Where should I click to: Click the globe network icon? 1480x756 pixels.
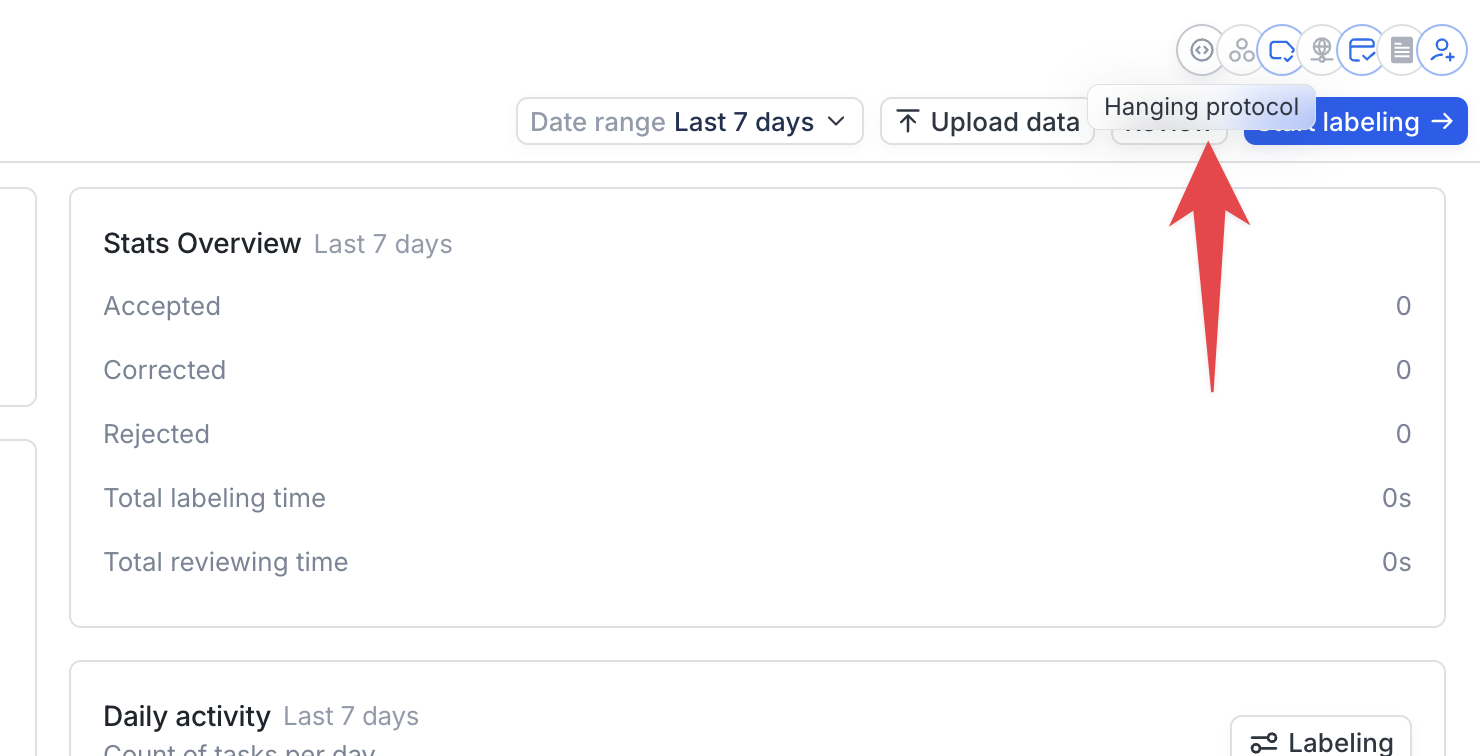click(x=1322, y=50)
